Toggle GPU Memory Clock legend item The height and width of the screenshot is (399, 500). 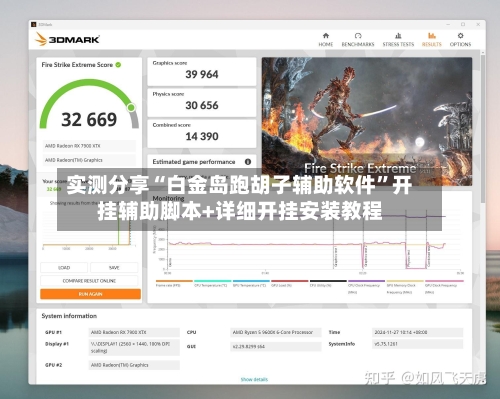click(405, 287)
